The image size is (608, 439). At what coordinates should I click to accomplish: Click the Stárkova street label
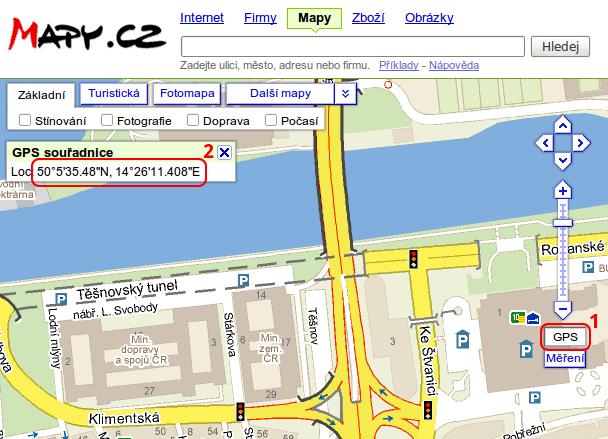point(230,334)
